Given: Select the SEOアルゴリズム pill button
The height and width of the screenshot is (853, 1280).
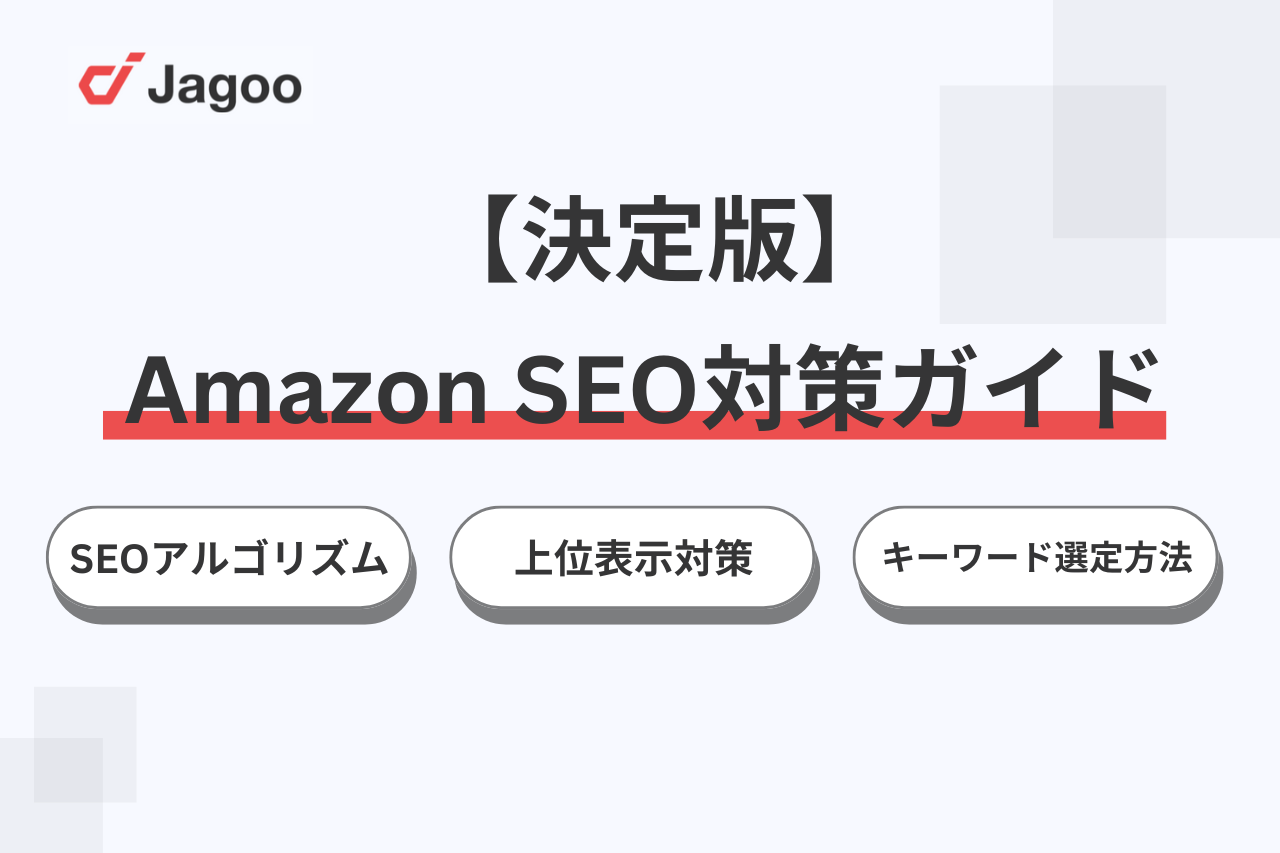Looking at the screenshot, I should [229, 558].
